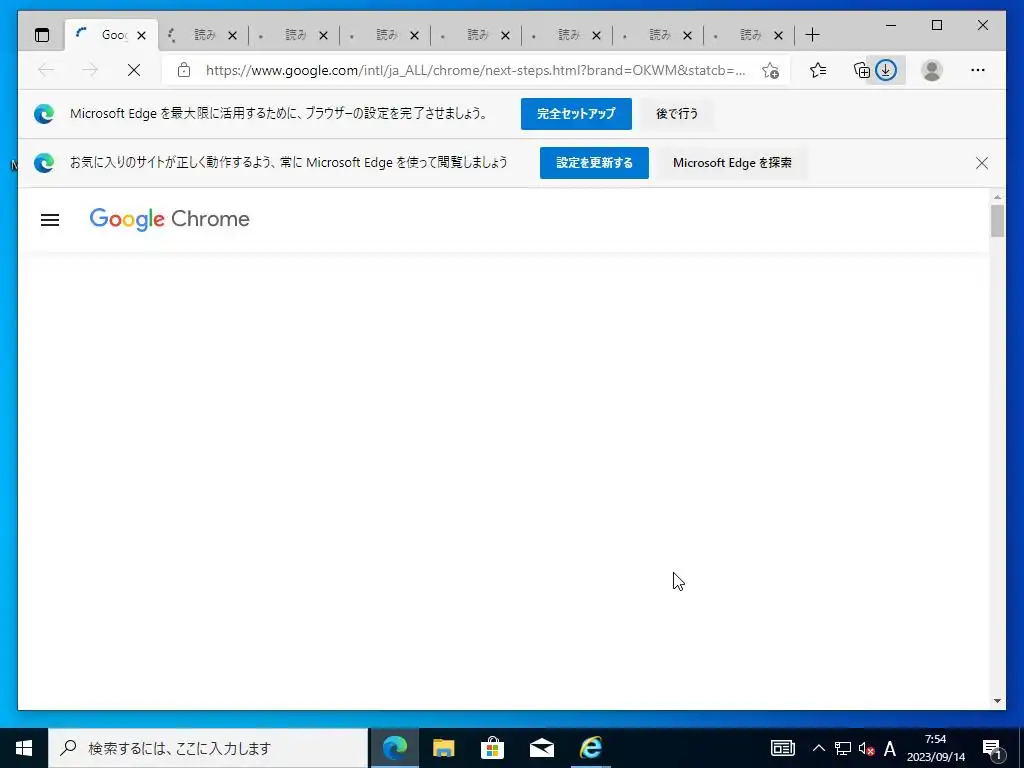
Task: Click the taskbar search box
Action: [x=208, y=748]
